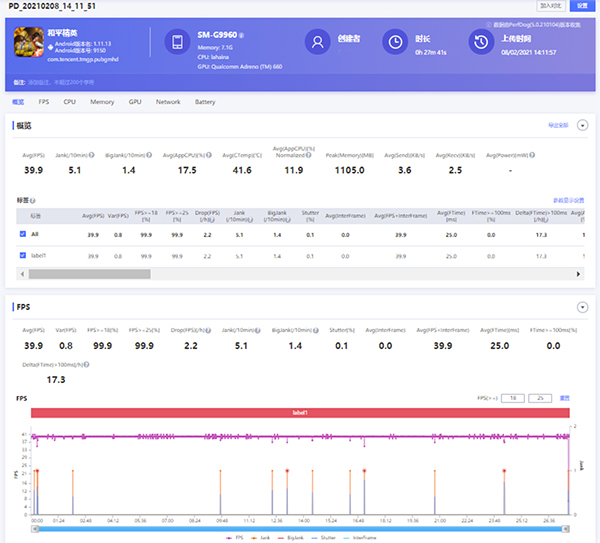
Task: Uncheck the label1 row checkbox
Action: (x=22, y=256)
